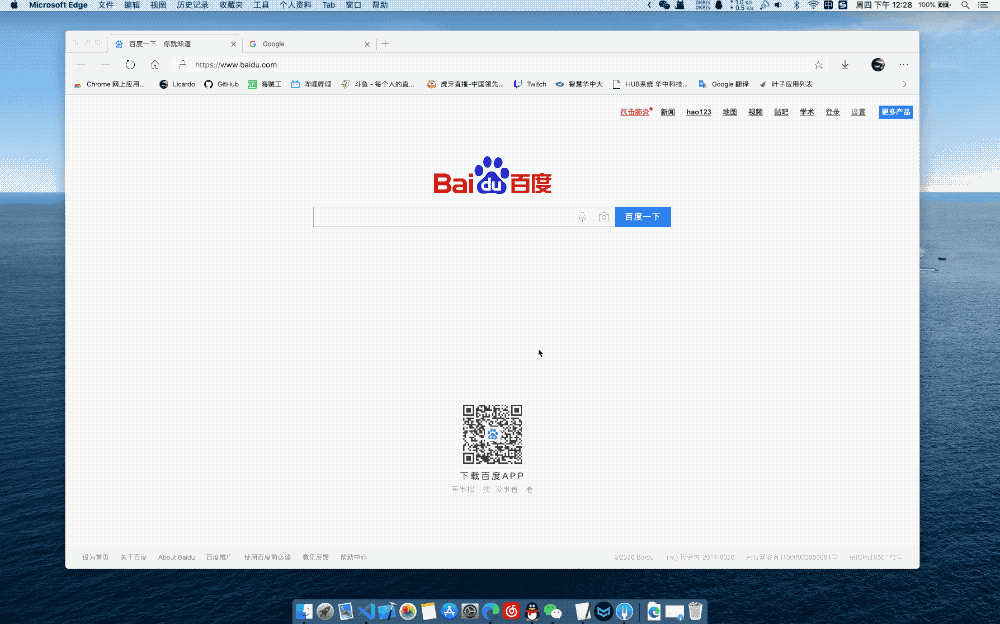This screenshot has height=624, width=1000.
Task: Click the image search camera icon
Action: [604, 217]
